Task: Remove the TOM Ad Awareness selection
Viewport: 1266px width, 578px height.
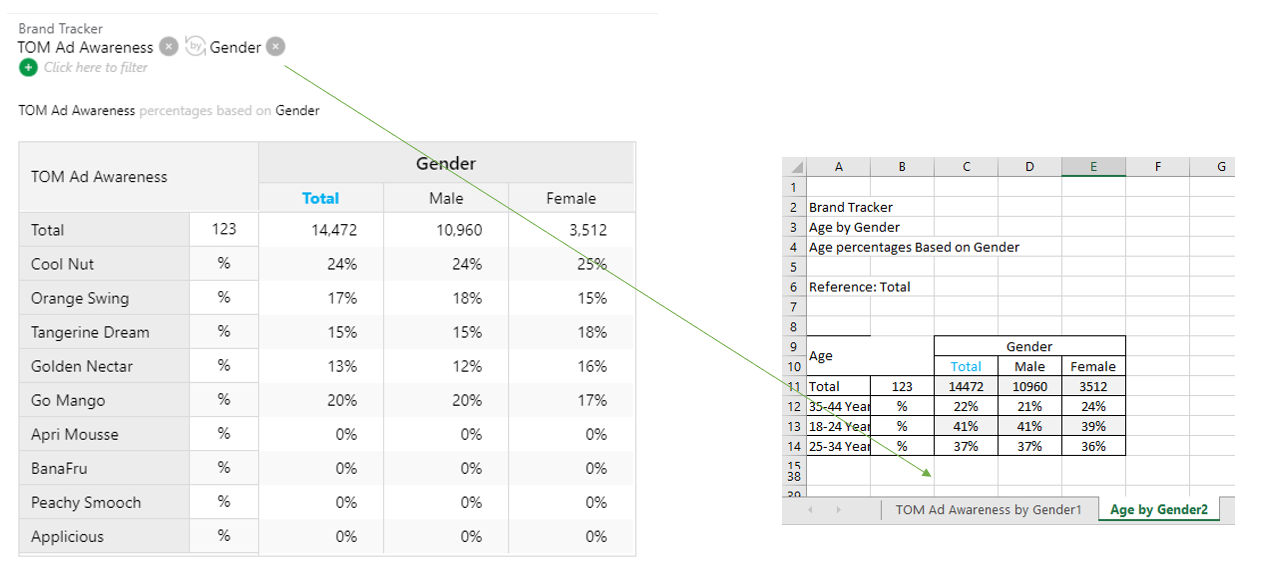Action: click(169, 46)
